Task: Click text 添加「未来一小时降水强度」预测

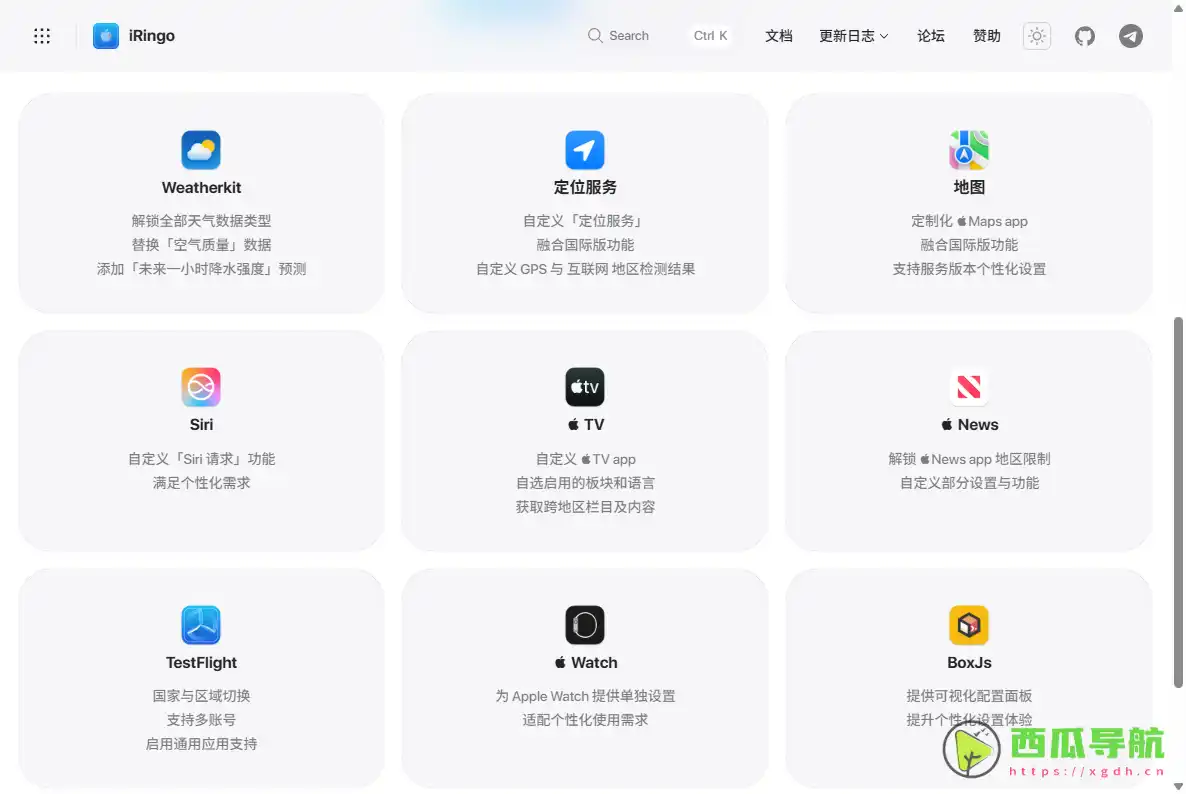Action: pos(201,269)
